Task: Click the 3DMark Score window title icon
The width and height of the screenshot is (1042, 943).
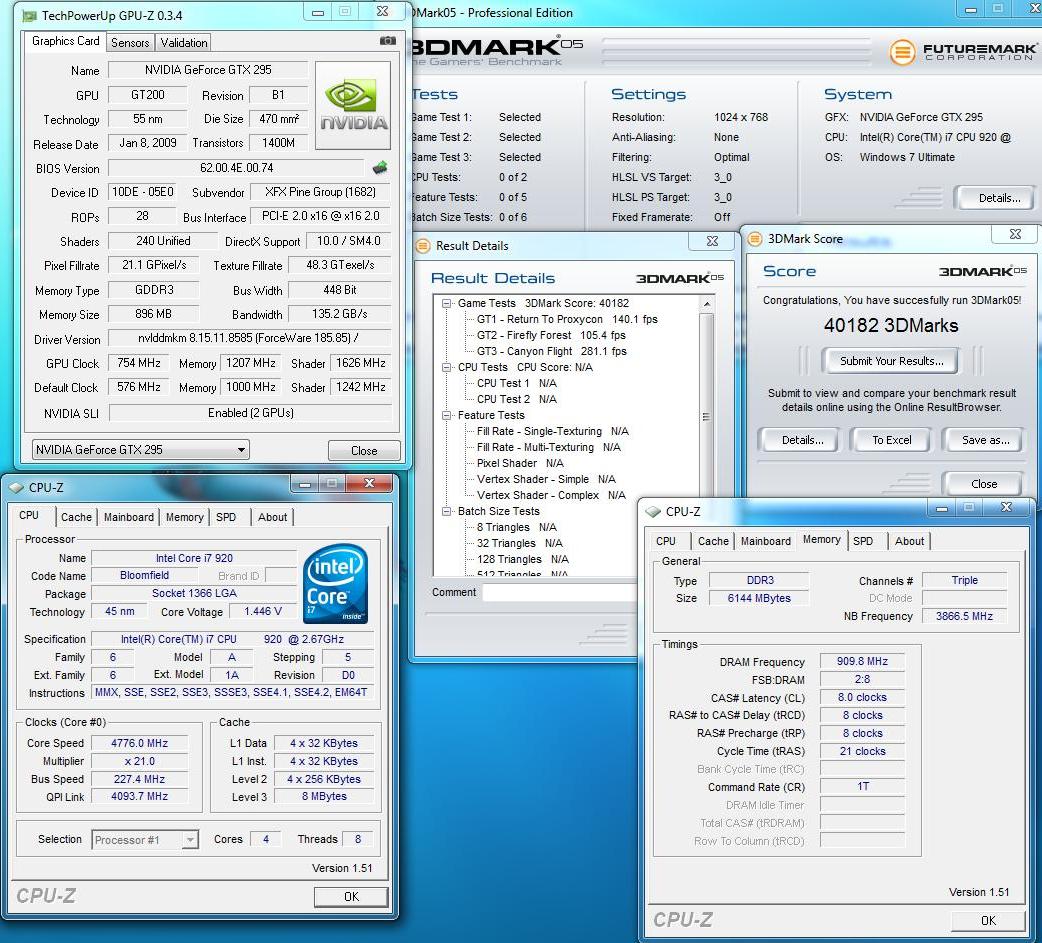Action: 755,239
